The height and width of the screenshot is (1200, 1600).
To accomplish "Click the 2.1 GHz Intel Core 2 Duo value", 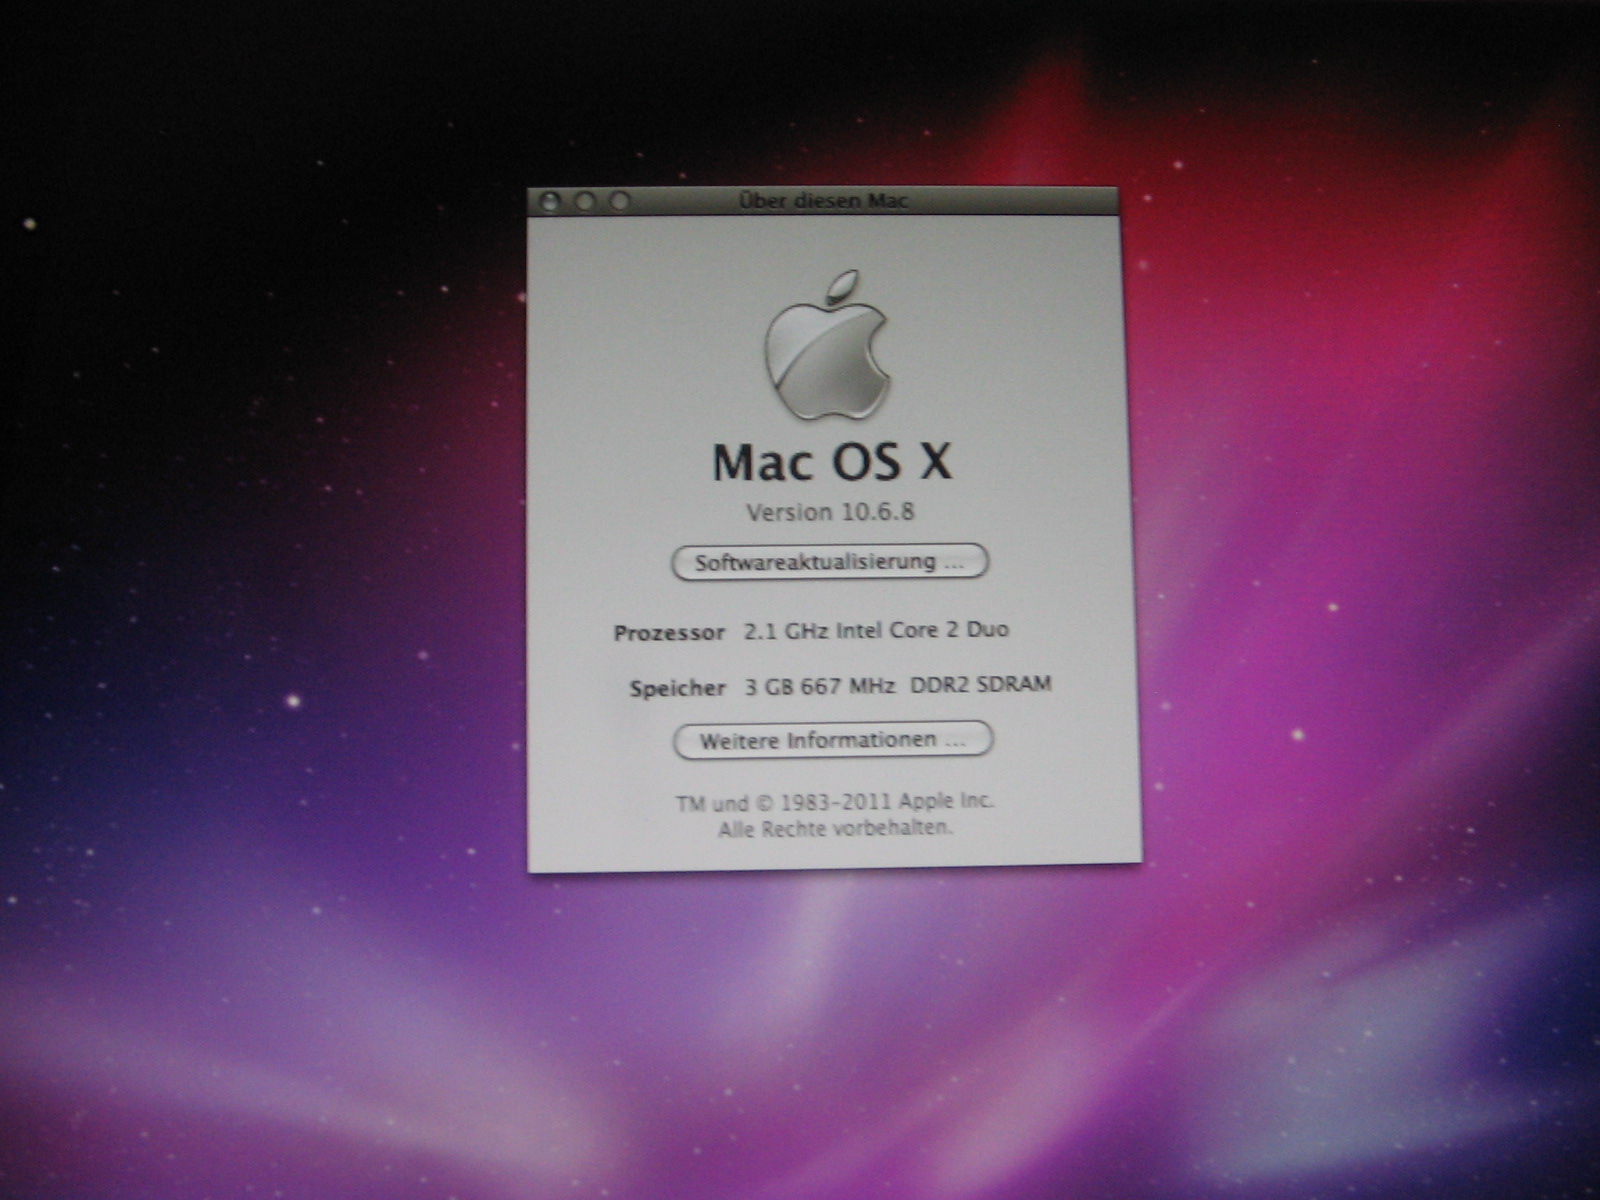I will [876, 630].
